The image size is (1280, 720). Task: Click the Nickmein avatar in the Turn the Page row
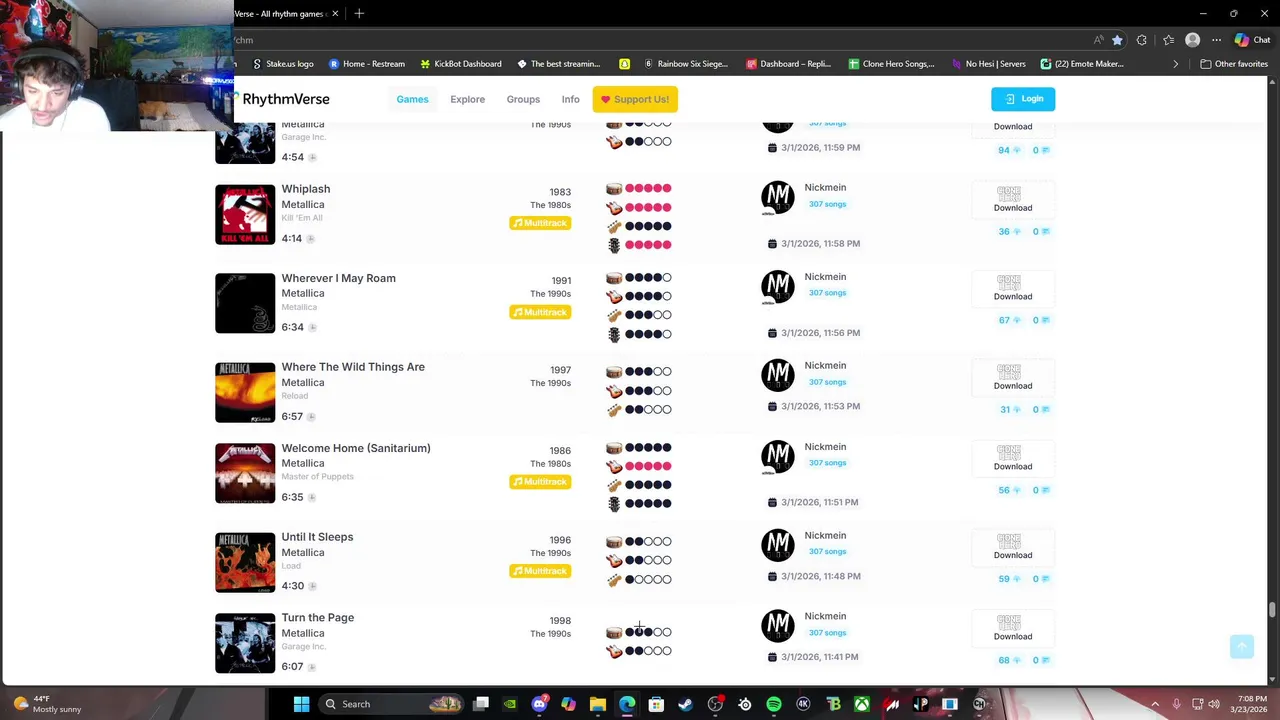coord(777,626)
